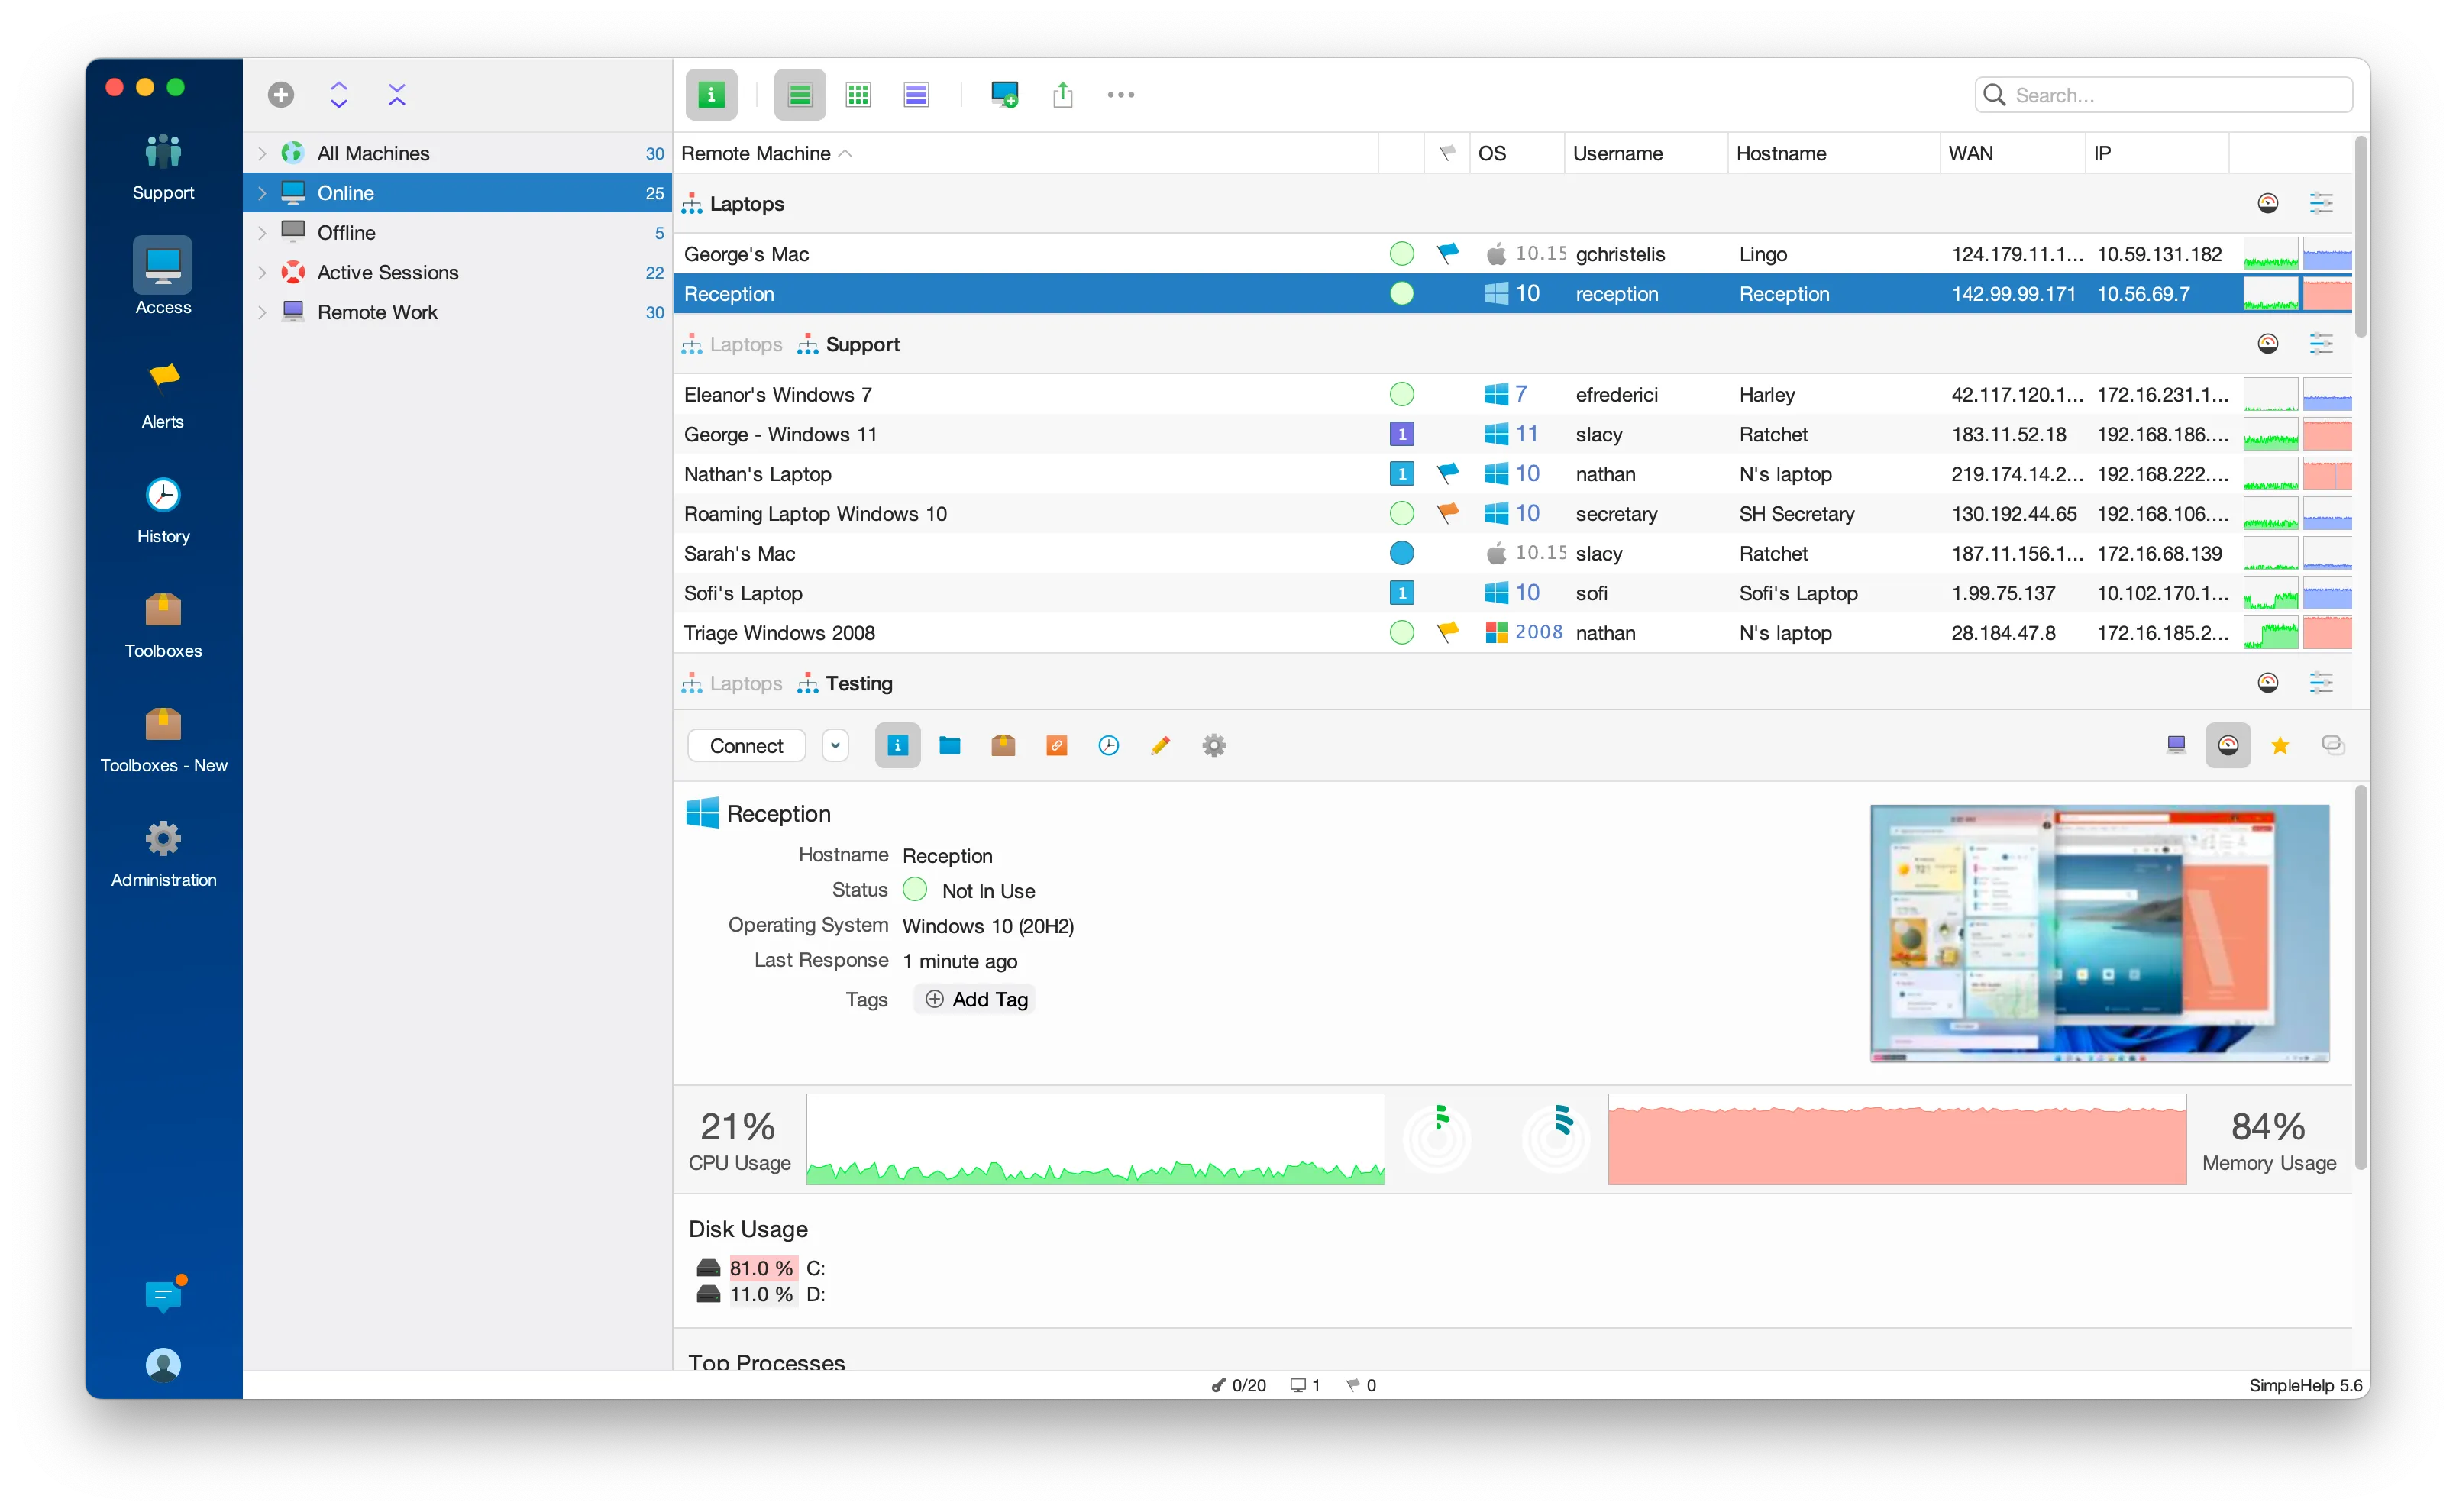Open the Administration panel
This screenshot has width=2456, height=1512.
point(162,851)
